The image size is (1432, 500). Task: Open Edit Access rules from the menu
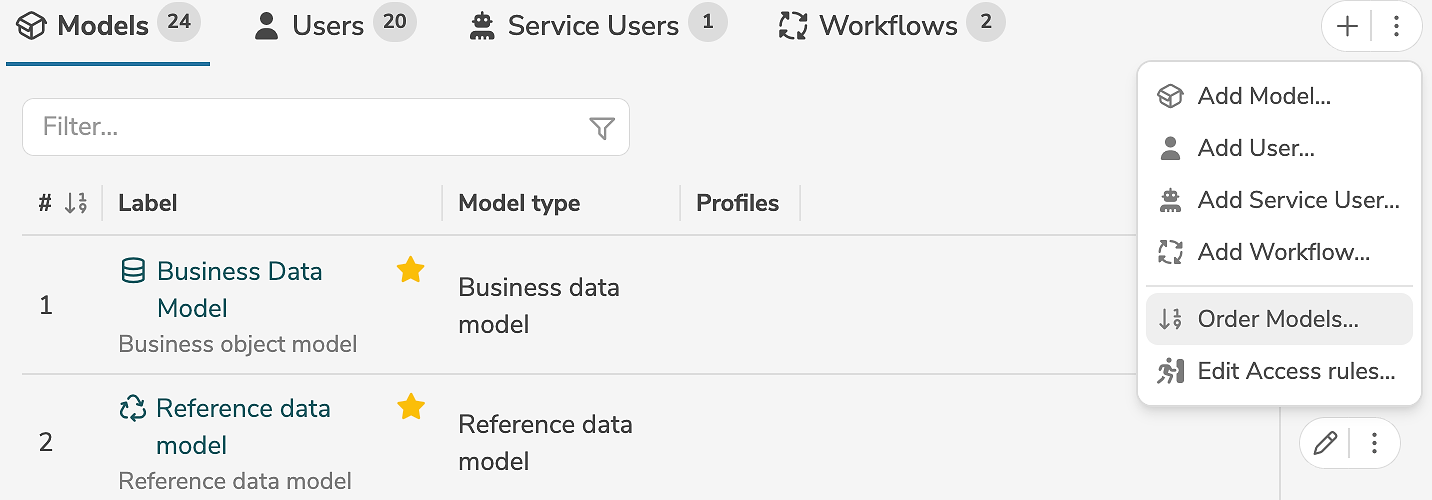click(x=1296, y=371)
